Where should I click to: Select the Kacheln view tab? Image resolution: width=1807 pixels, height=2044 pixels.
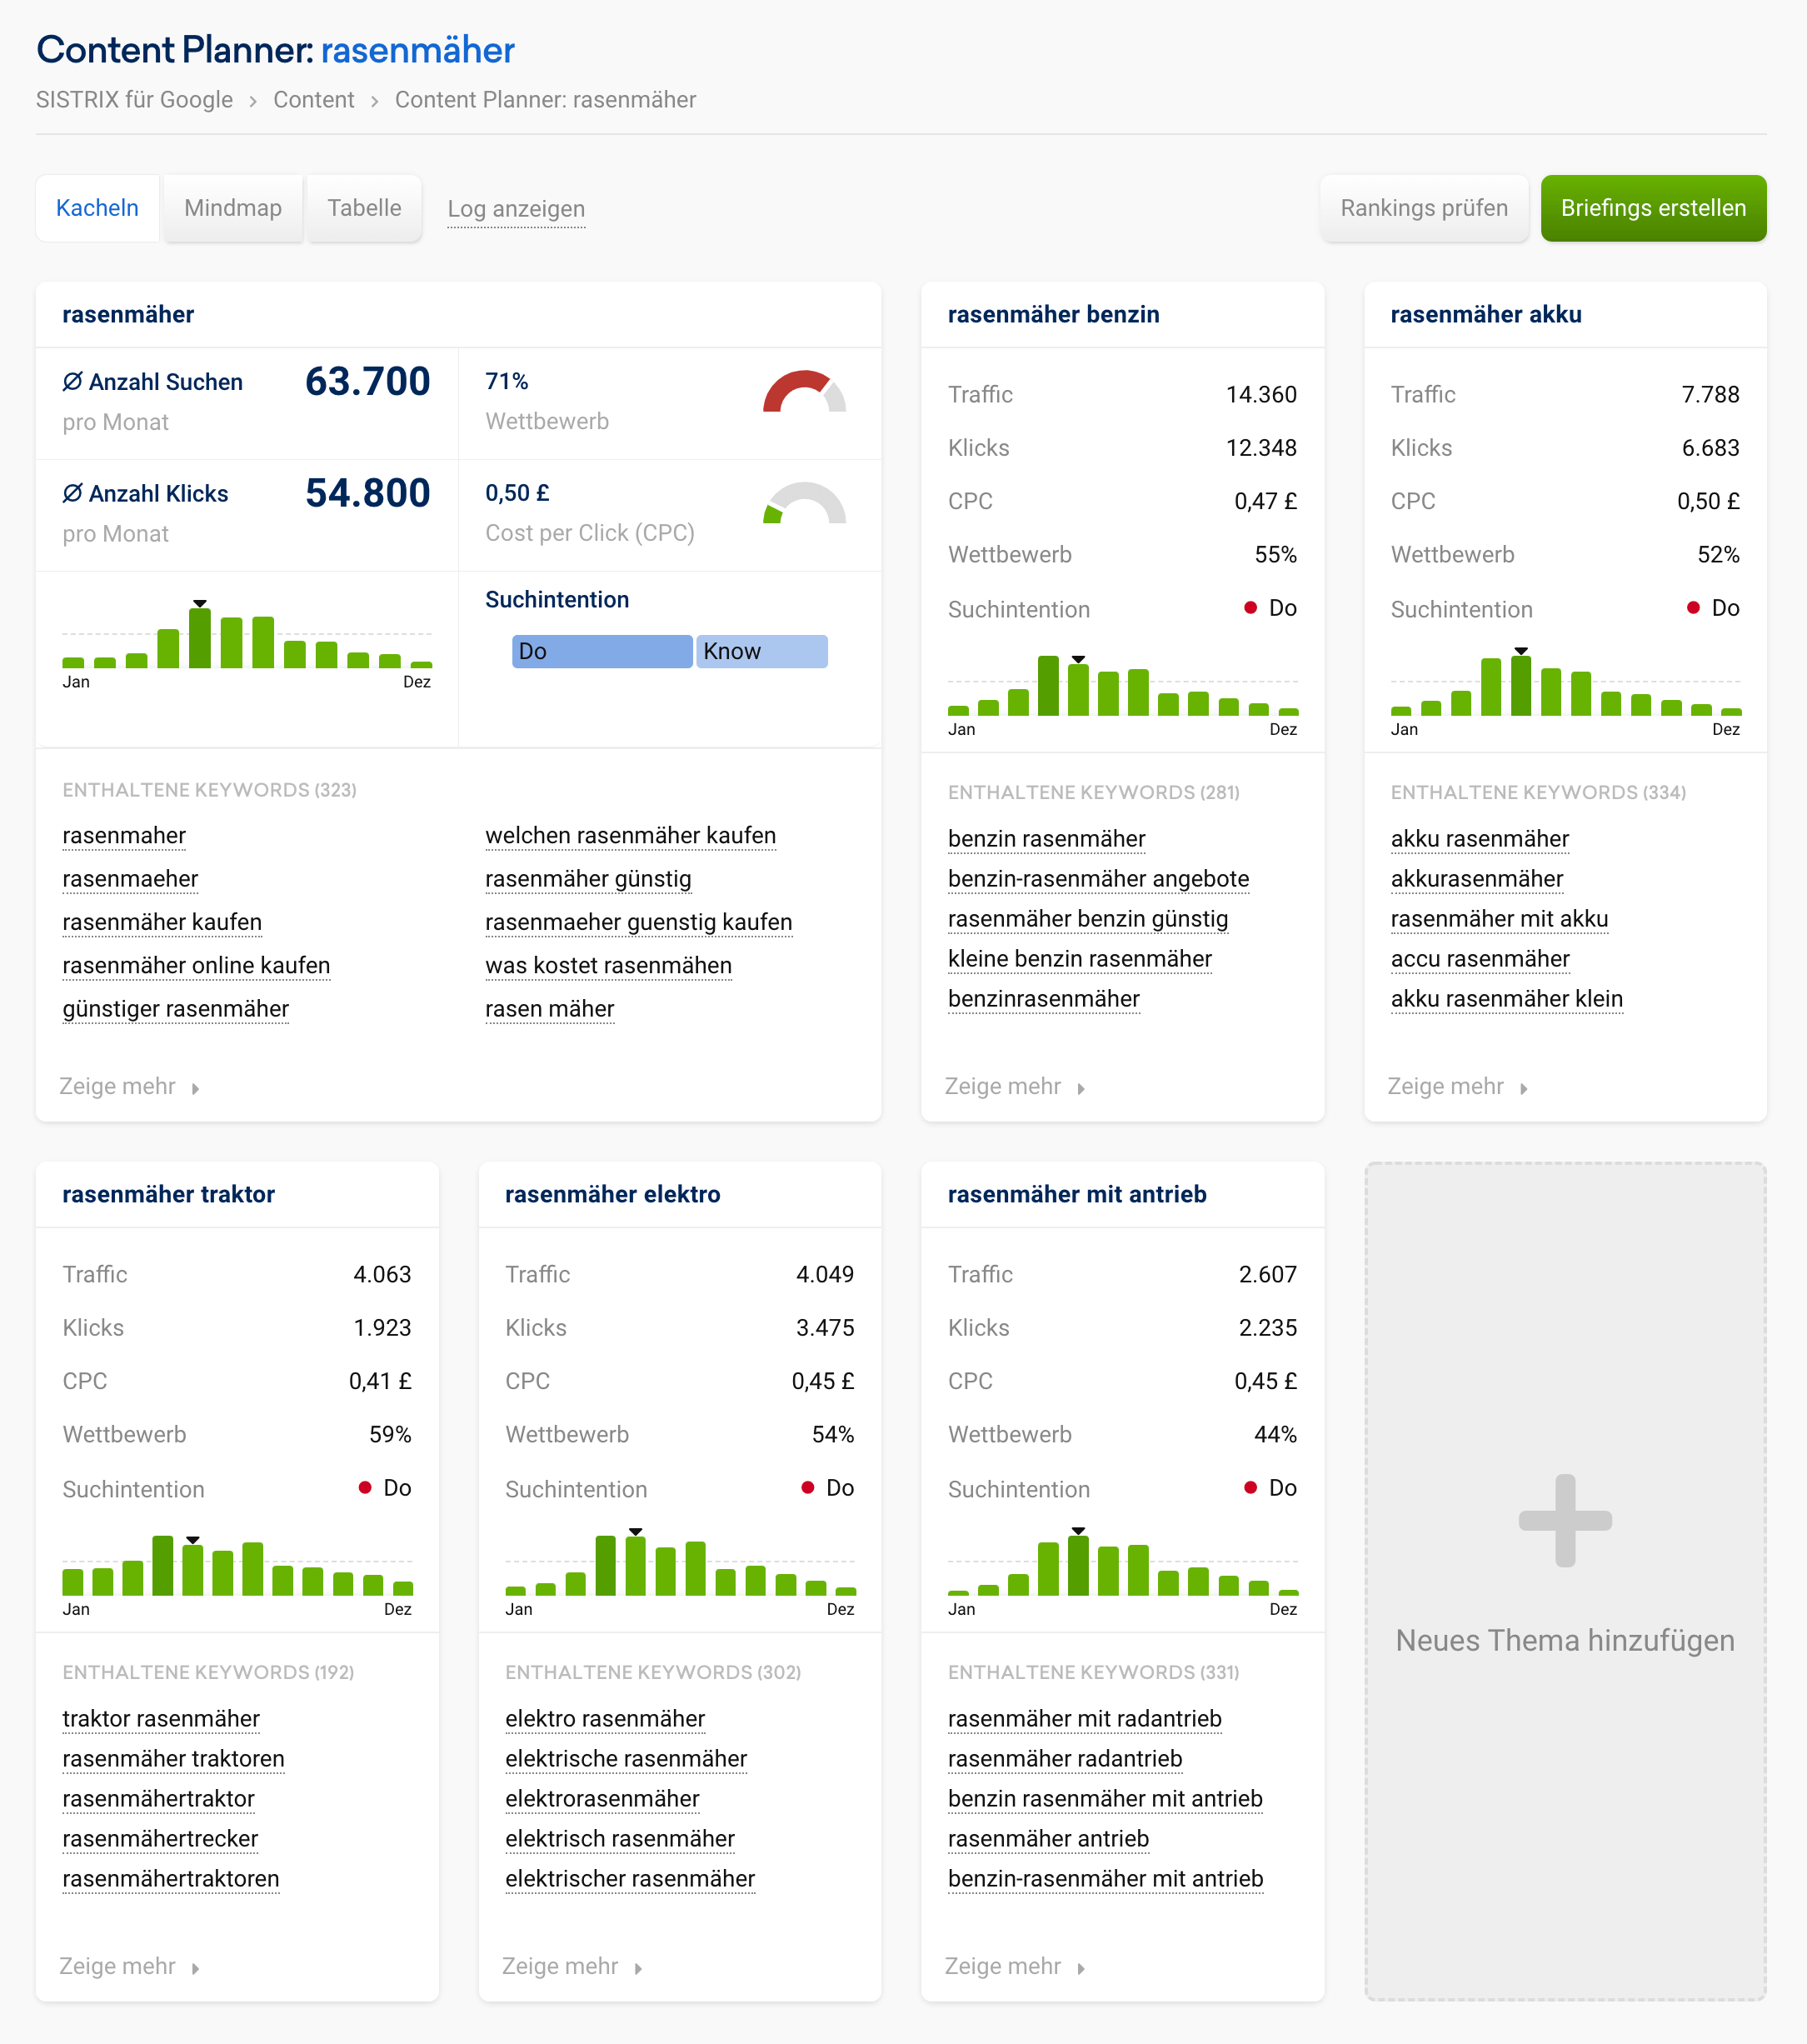coord(97,208)
